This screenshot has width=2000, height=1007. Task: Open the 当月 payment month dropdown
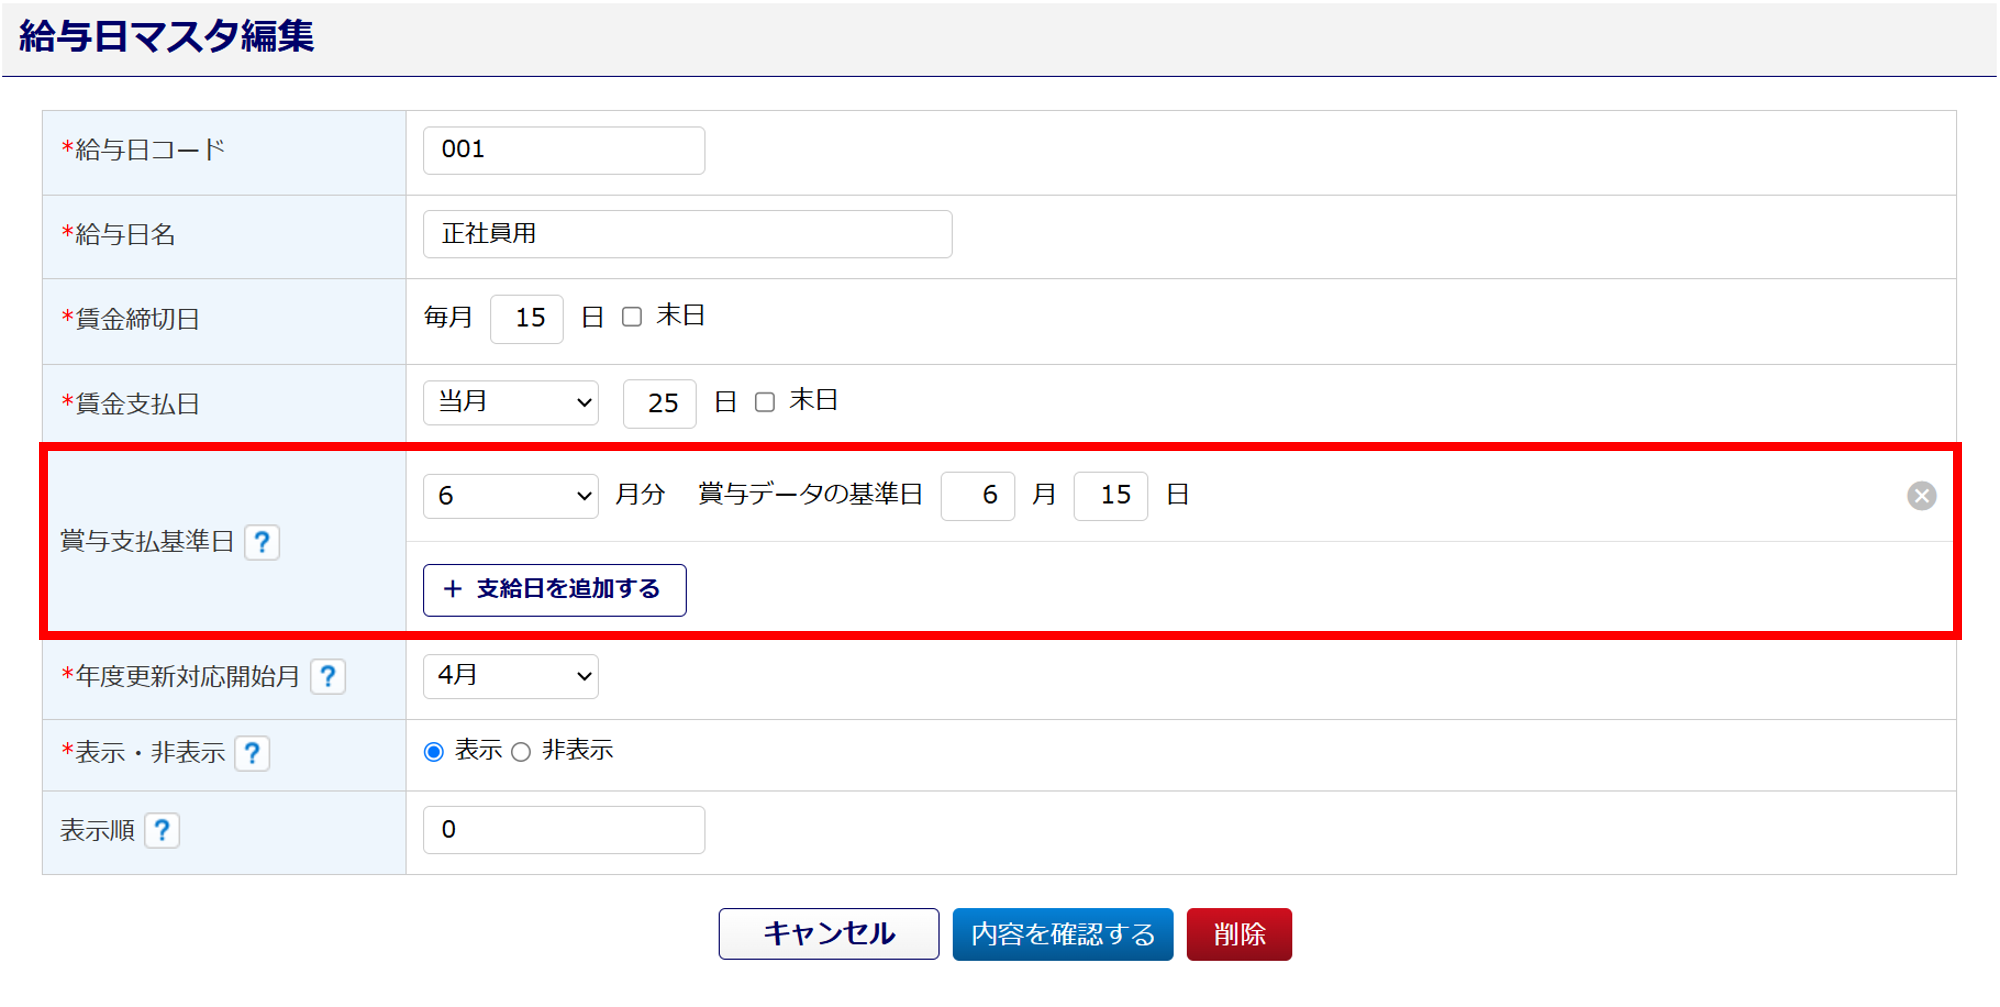pyautogui.click(x=511, y=402)
